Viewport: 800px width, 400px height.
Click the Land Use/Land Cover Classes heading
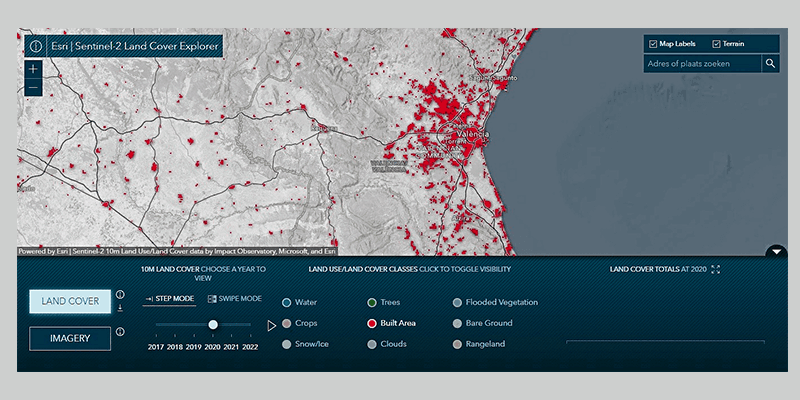click(410, 269)
